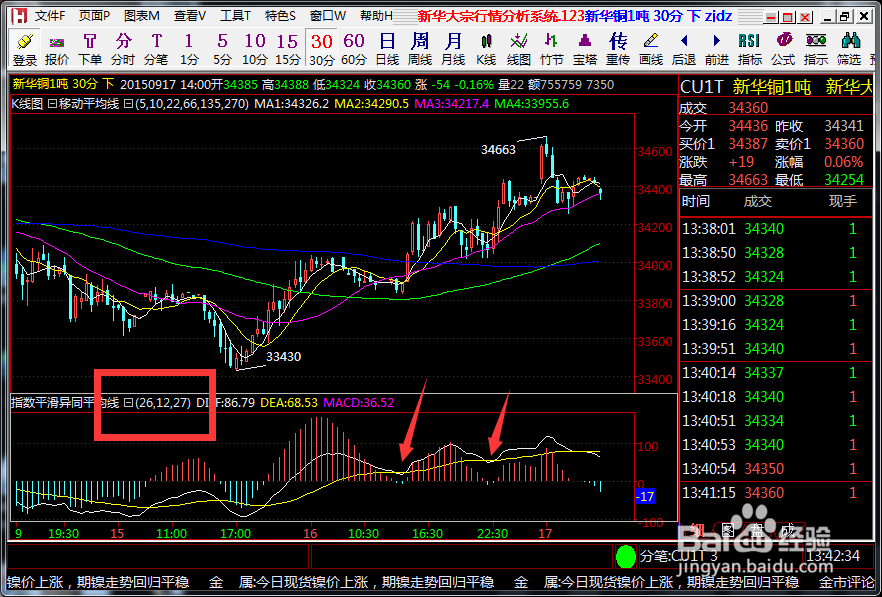882x597 pixels.
Task: Click the green connection status indicator
Action: (x=626, y=556)
